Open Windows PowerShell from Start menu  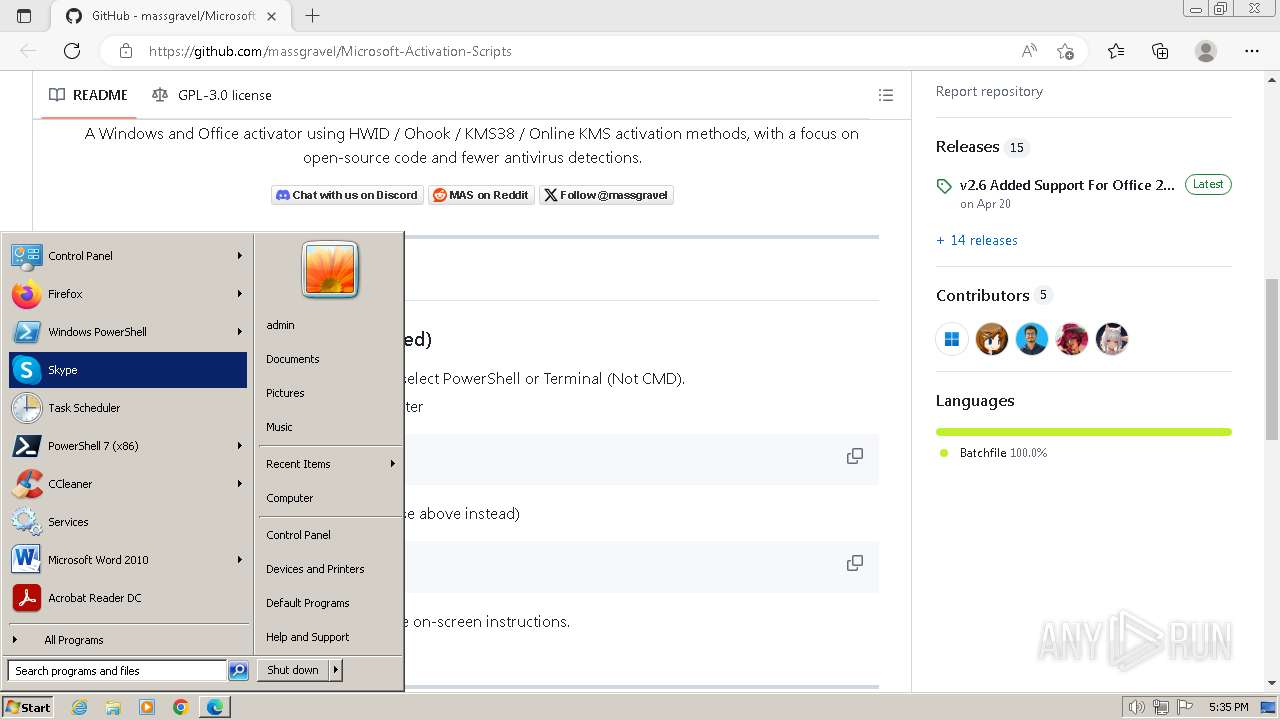127,332
